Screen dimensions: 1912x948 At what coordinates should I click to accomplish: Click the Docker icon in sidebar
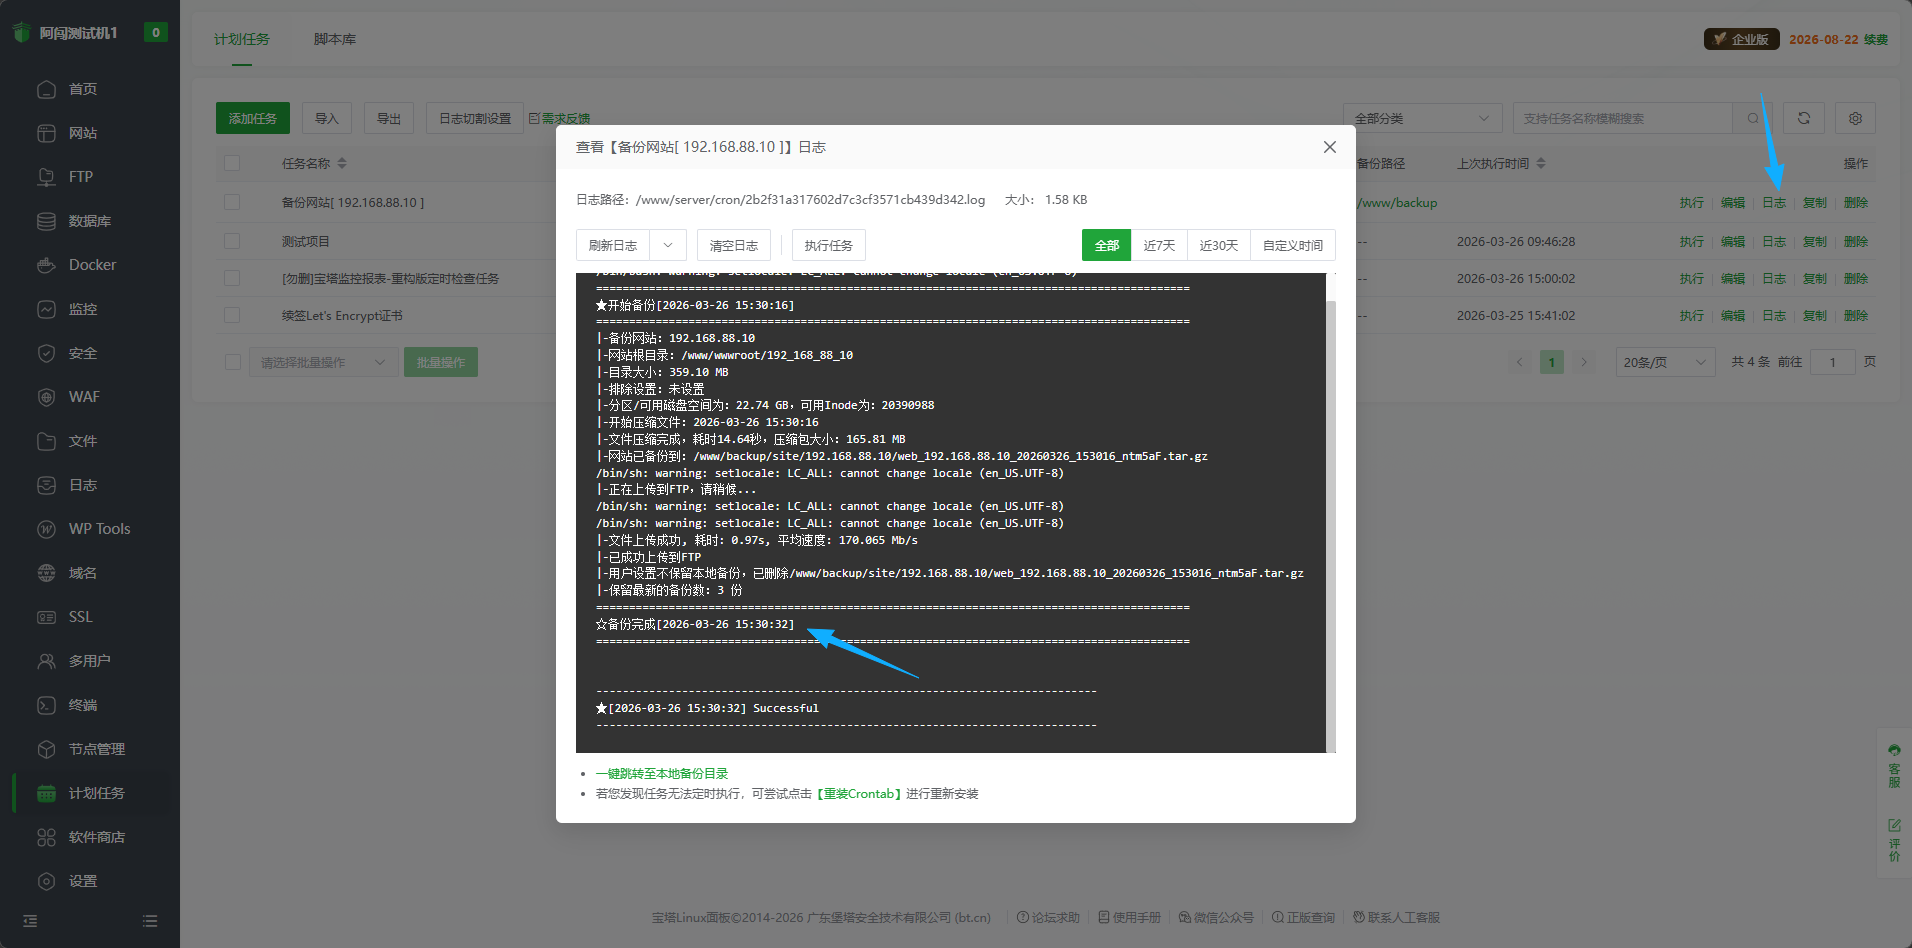point(46,265)
